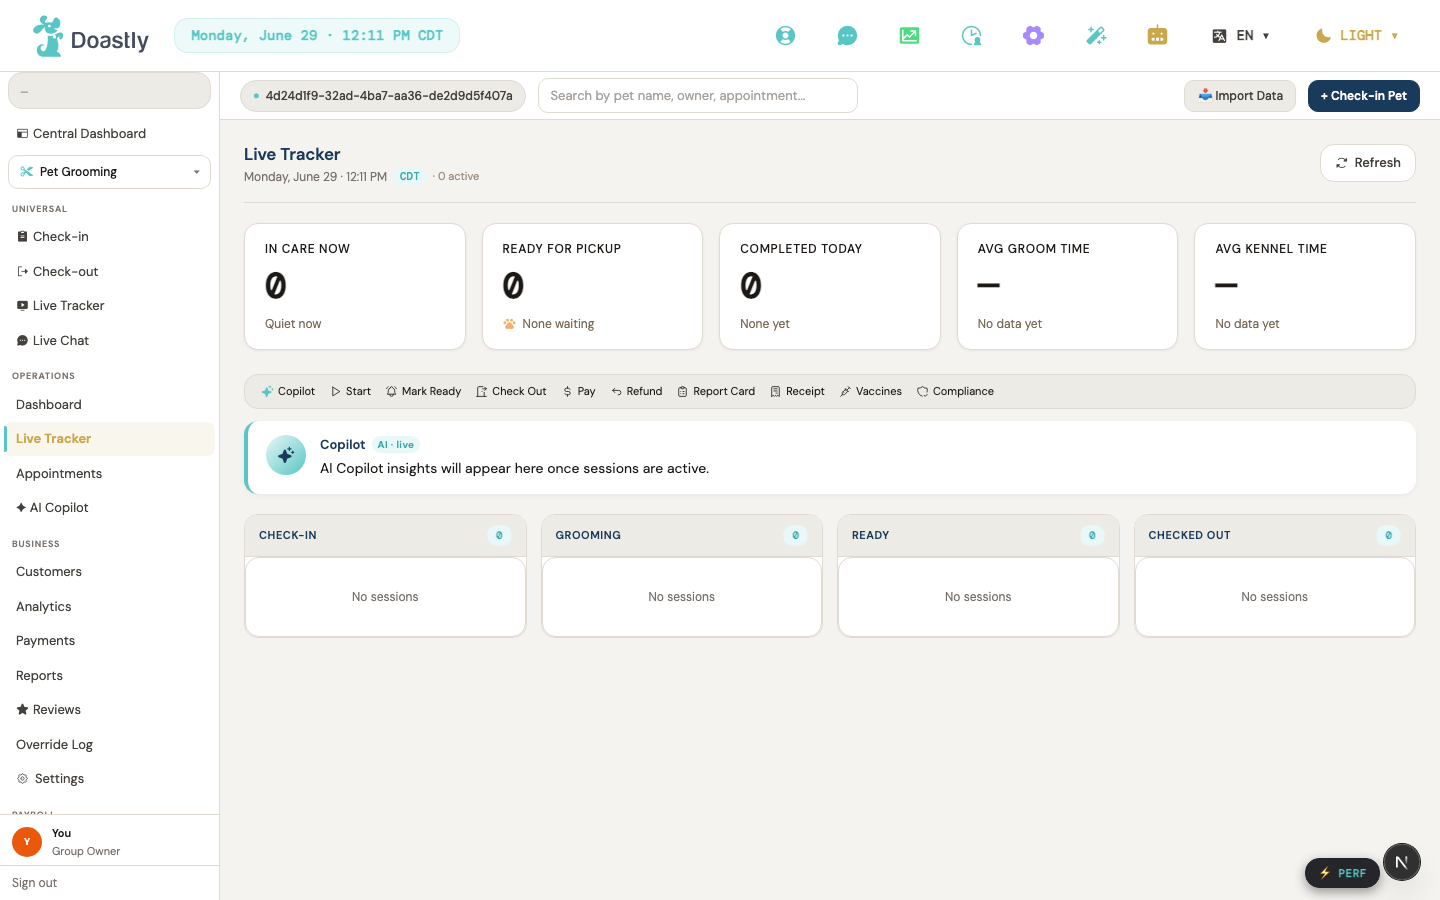Click the yellow robot icon
Image resolution: width=1440 pixels, height=900 pixels.
[x=1157, y=36]
